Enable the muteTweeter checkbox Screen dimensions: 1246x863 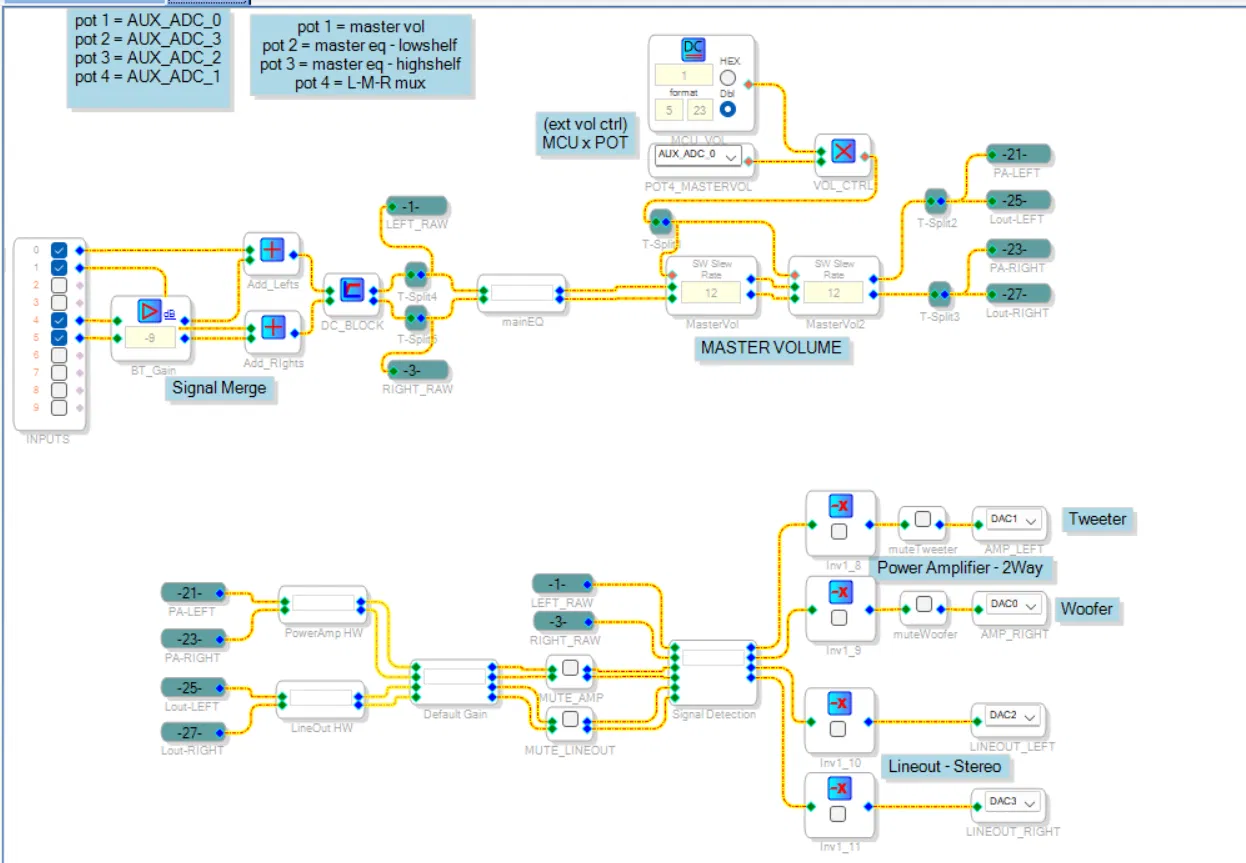[923, 519]
